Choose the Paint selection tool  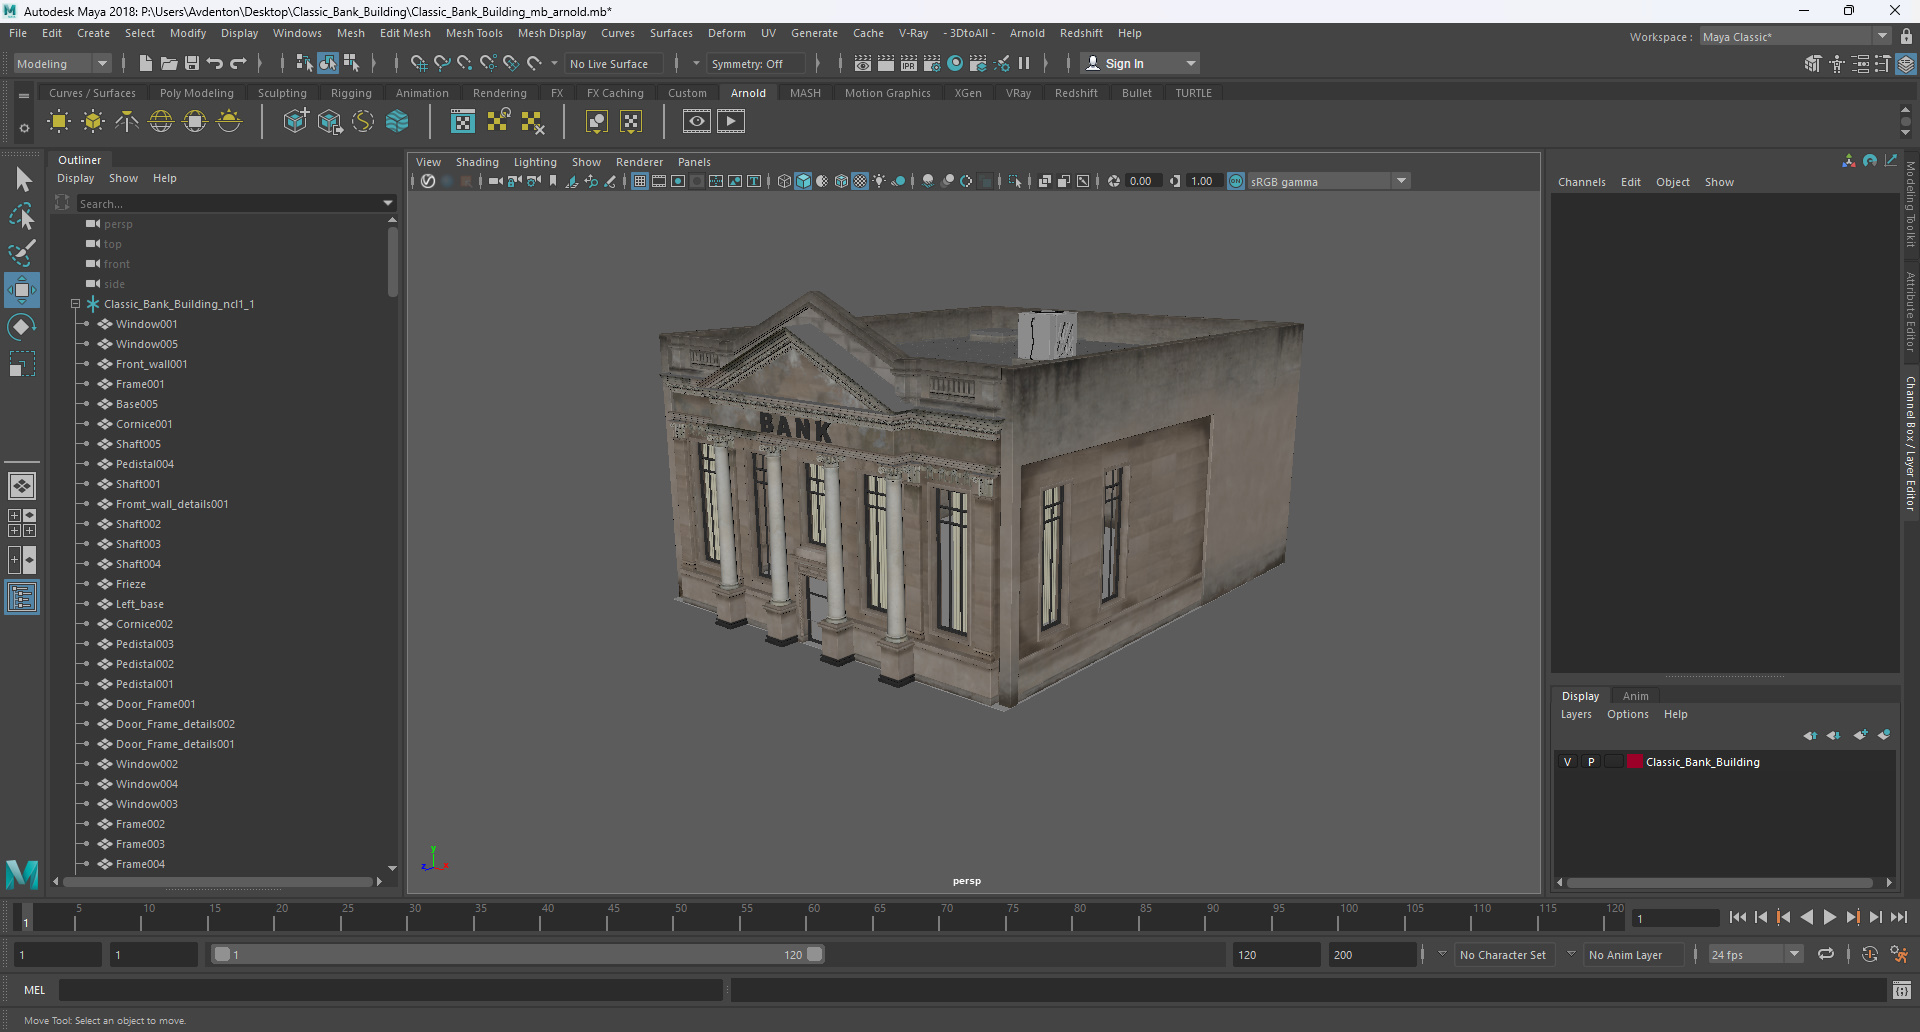[x=22, y=253]
